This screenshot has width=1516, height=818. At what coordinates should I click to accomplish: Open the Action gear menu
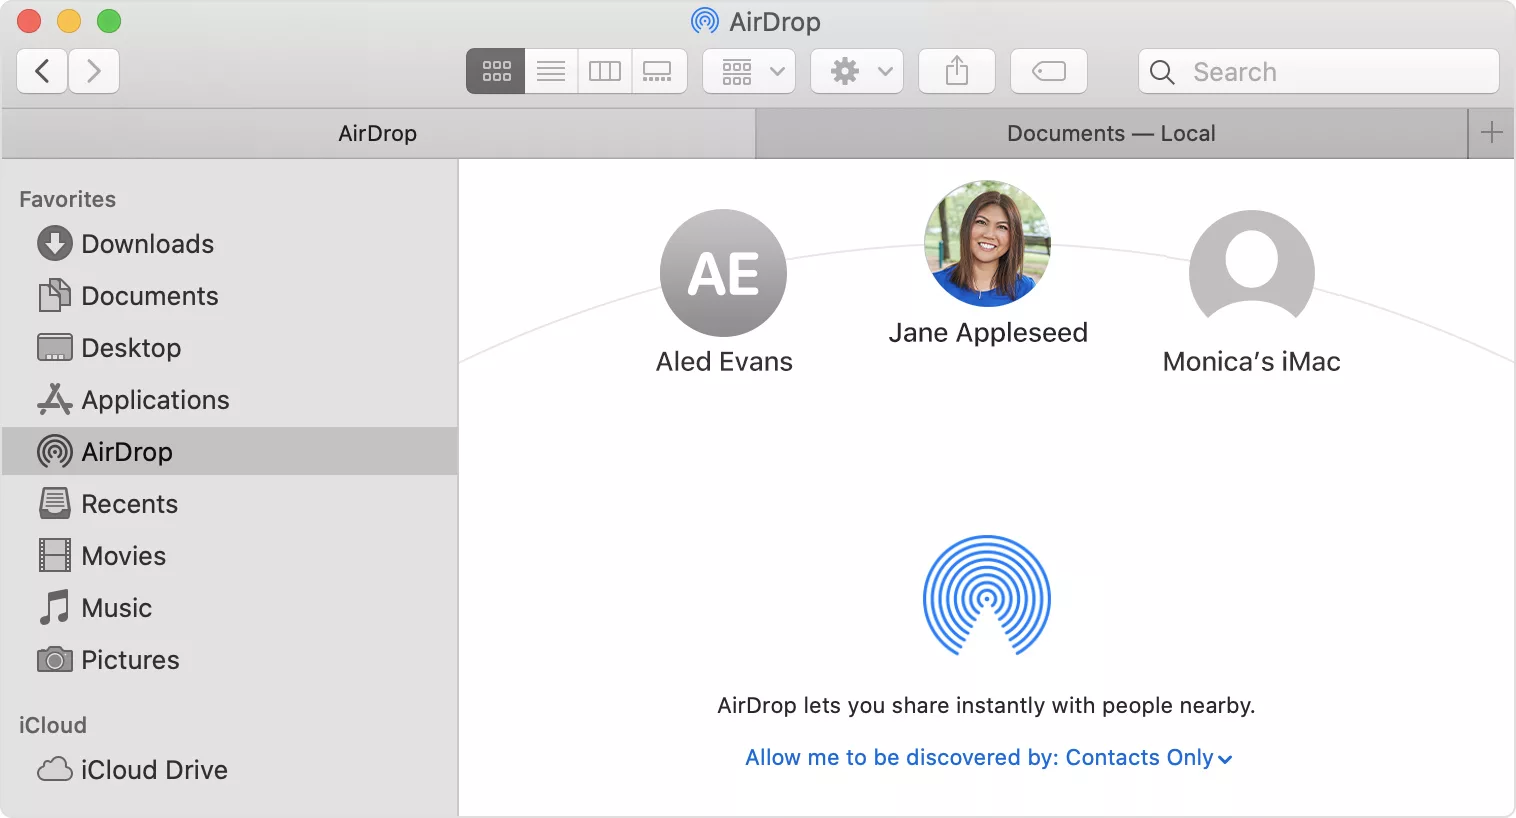856,71
